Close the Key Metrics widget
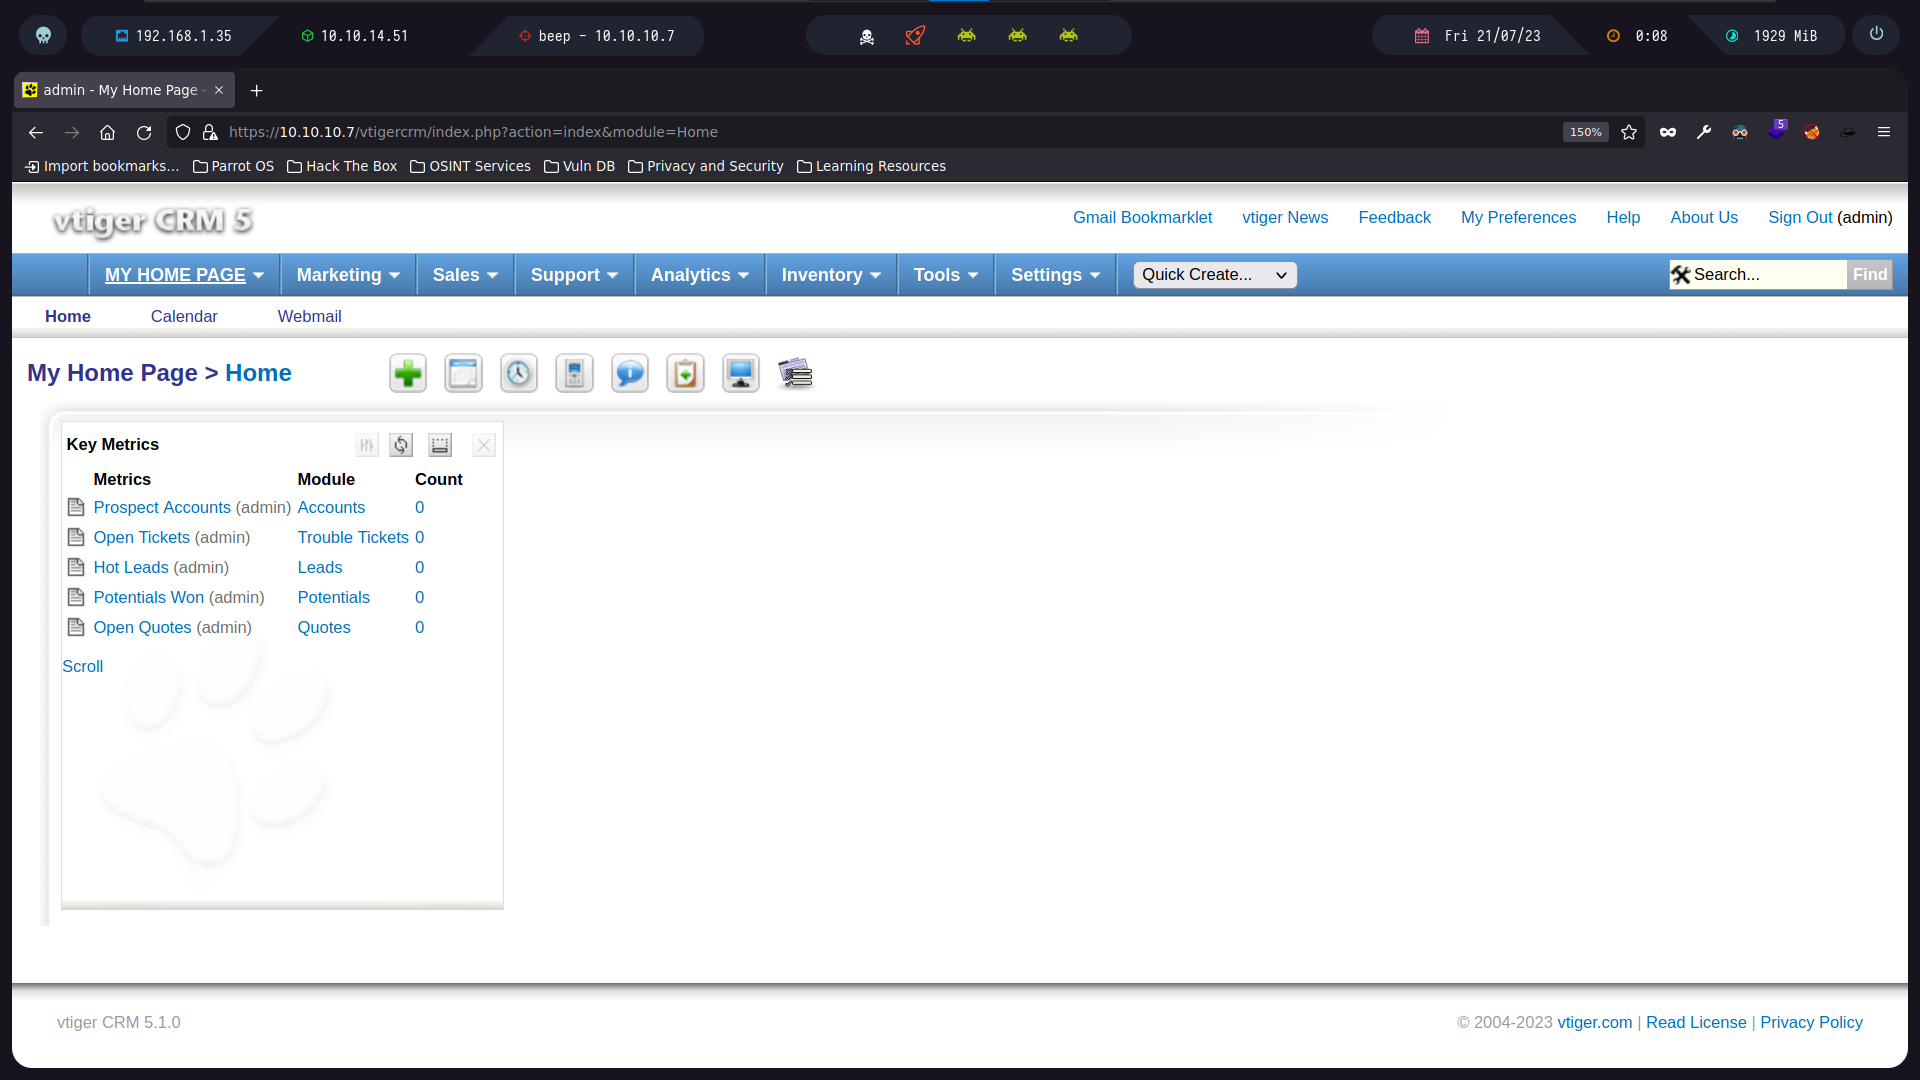 484,445
